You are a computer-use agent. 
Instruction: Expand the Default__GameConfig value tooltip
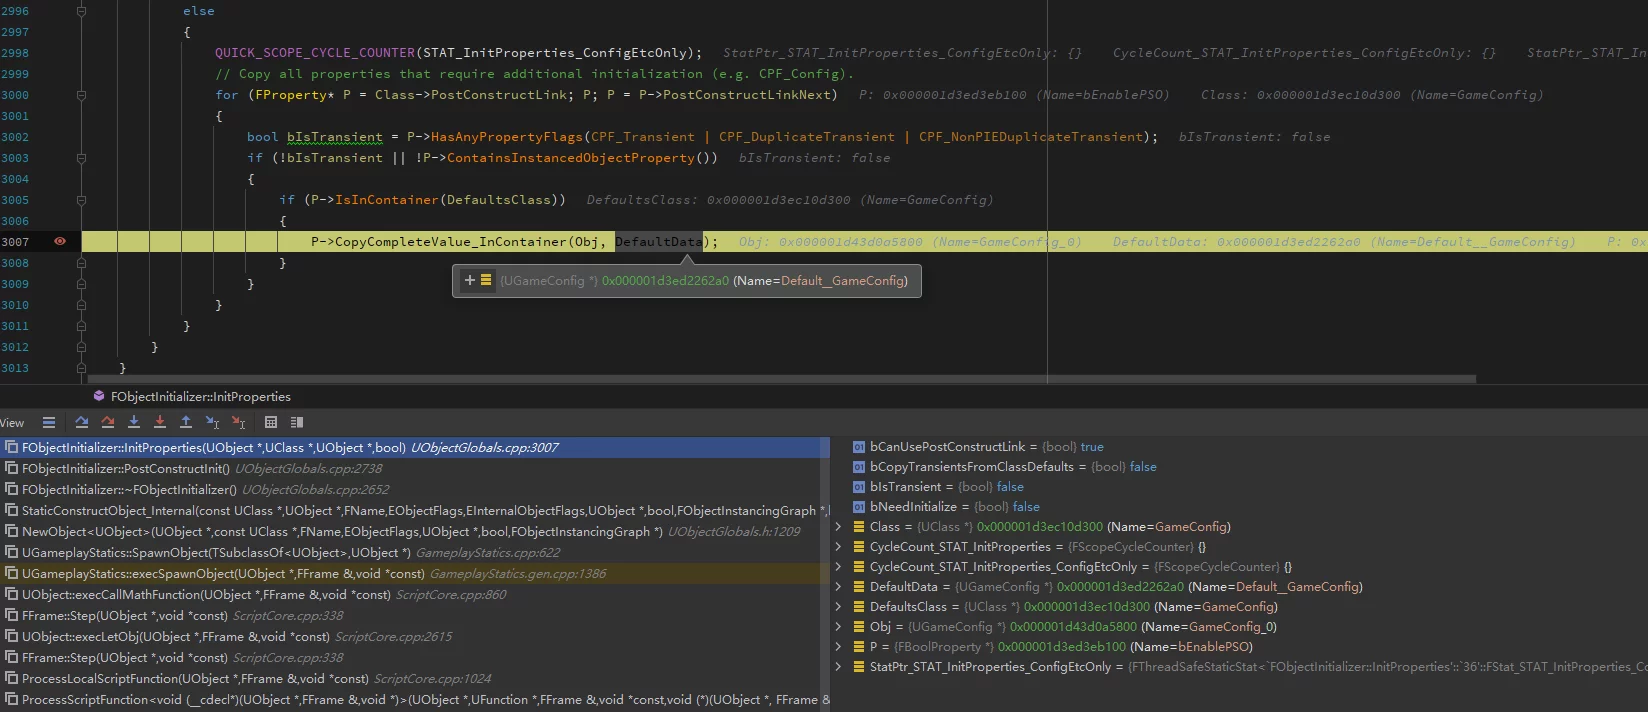click(469, 281)
